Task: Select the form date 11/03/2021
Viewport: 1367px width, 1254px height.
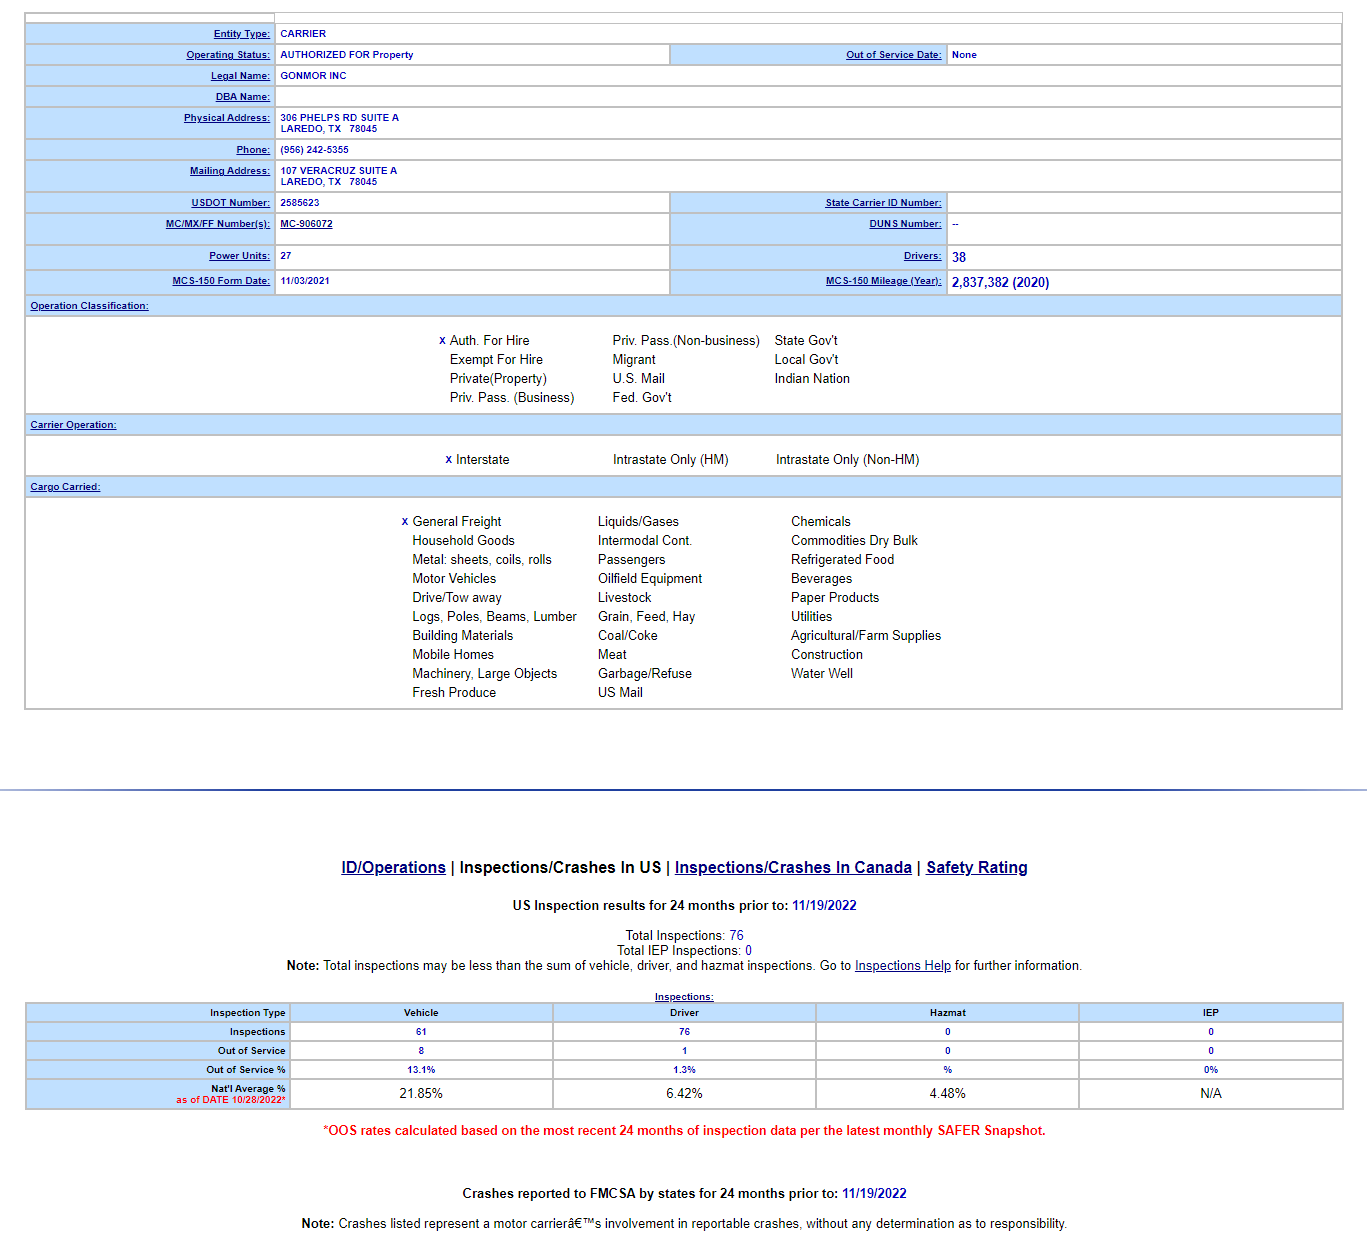Action: 305,281
